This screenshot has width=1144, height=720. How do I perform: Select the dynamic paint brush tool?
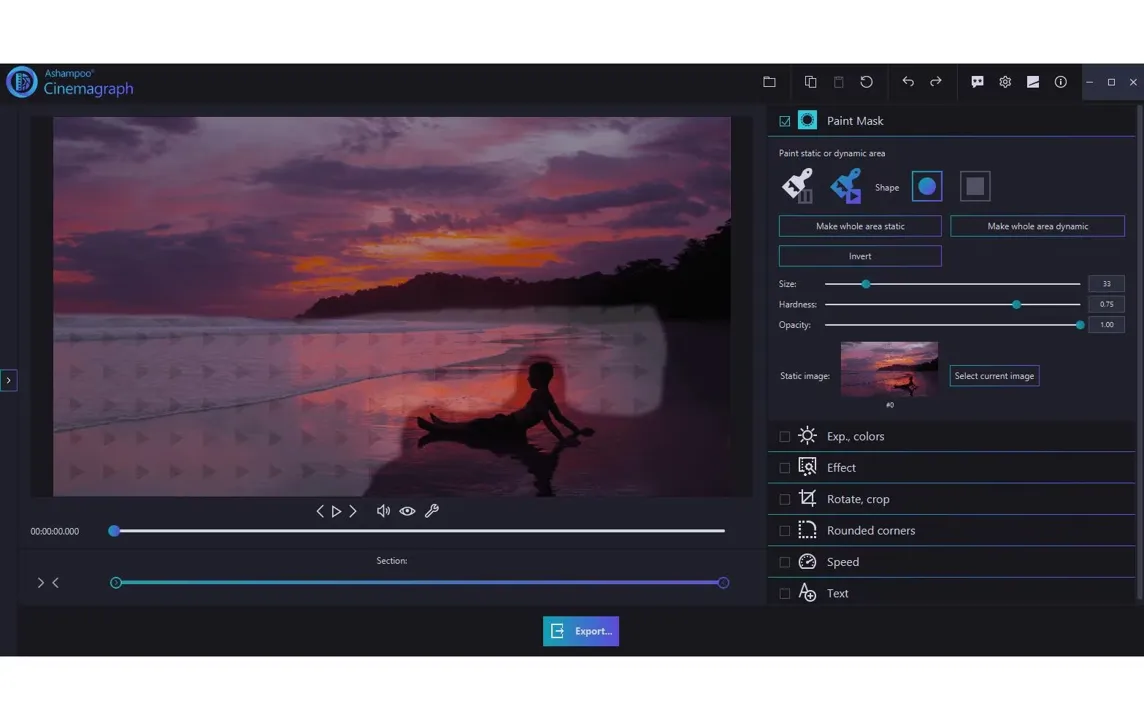click(846, 185)
